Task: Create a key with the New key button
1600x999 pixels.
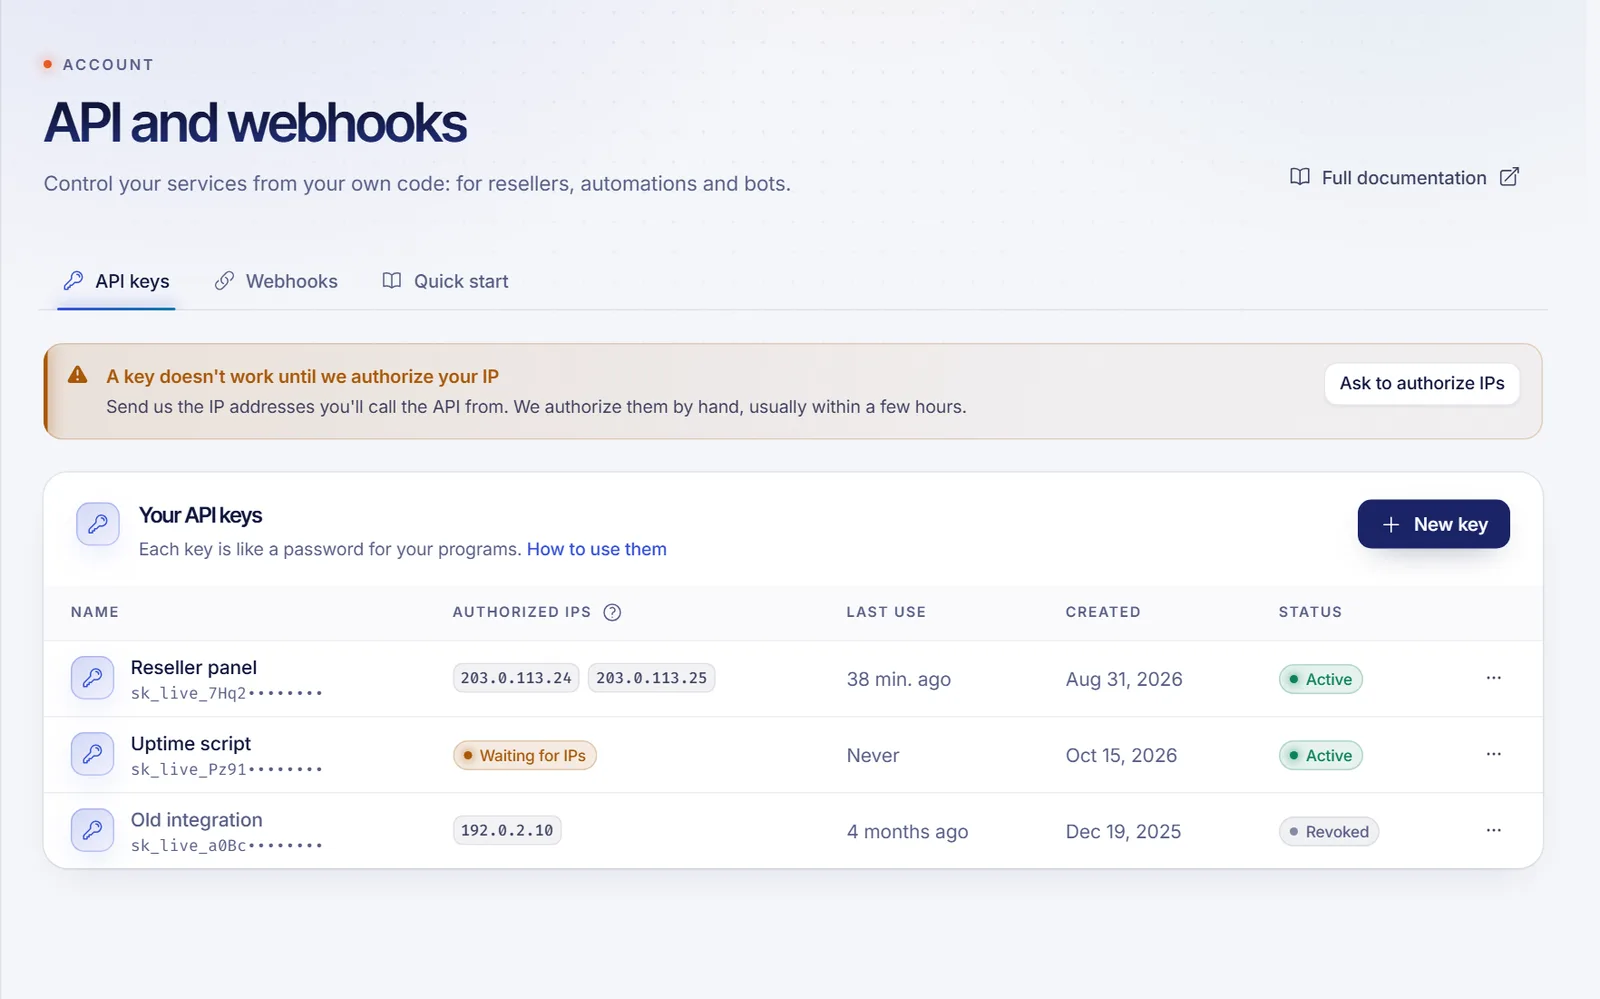Action: pyautogui.click(x=1433, y=524)
